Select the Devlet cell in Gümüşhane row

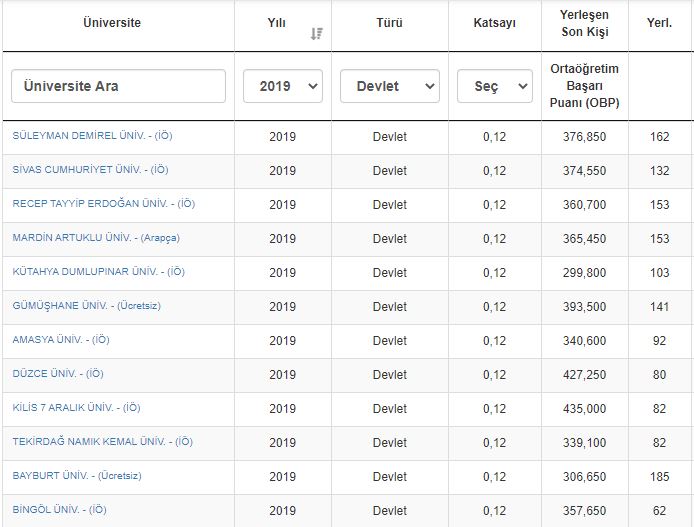[x=389, y=307]
